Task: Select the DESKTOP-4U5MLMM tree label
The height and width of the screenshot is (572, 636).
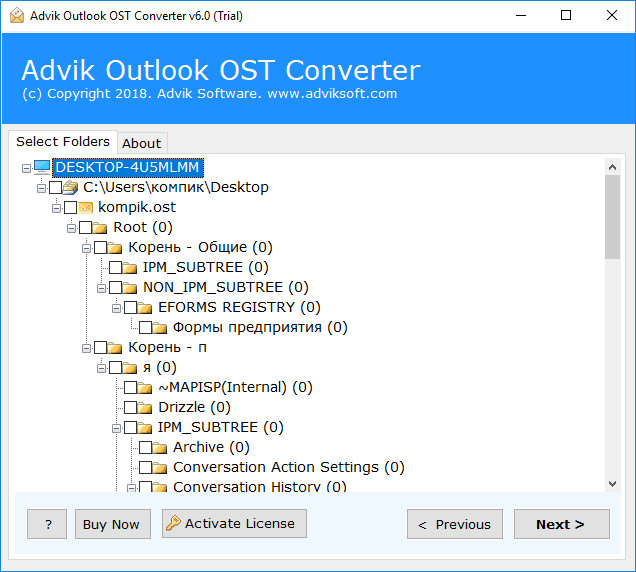Action: pos(128,167)
